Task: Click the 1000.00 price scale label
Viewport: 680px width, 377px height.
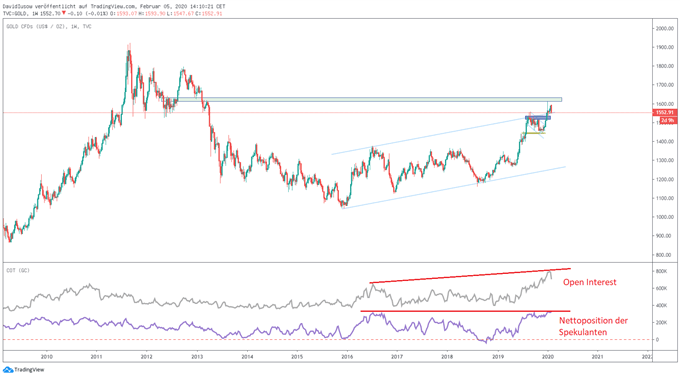Action: [665, 217]
